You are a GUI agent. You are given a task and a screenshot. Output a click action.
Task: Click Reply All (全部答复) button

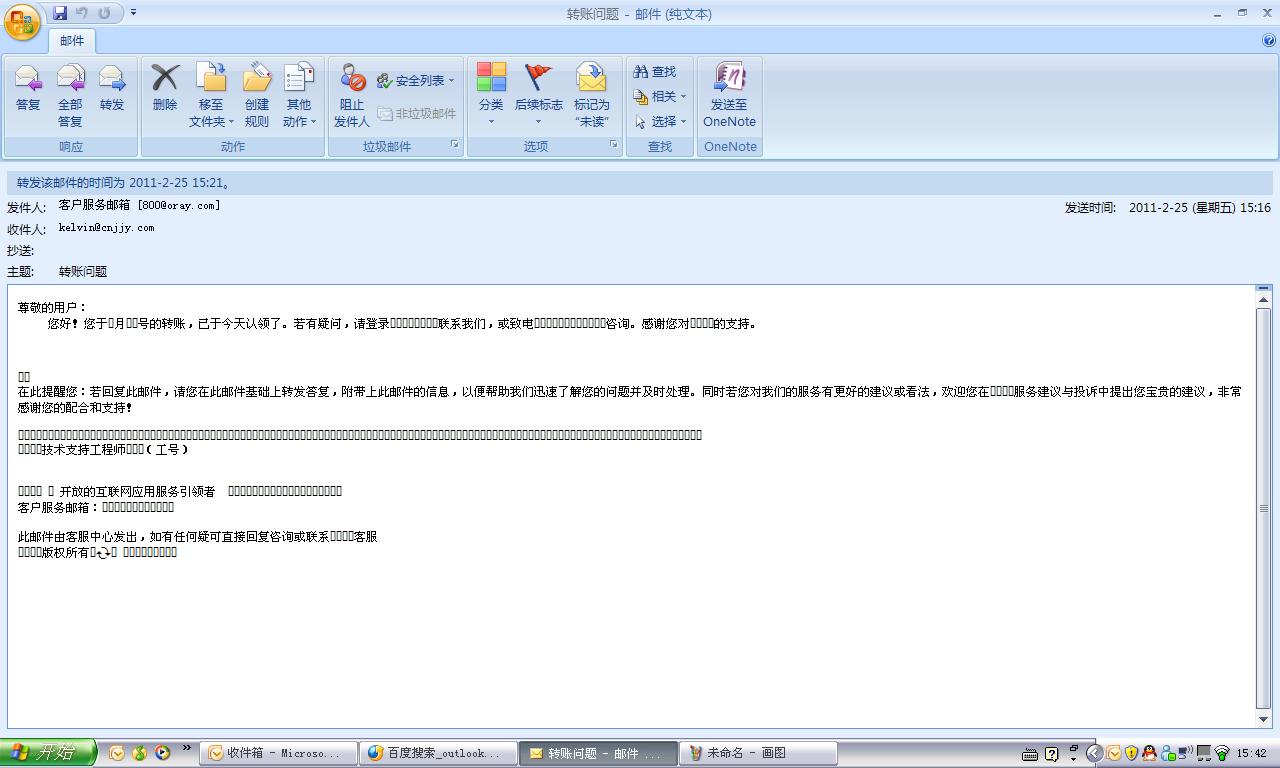point(70,96)
